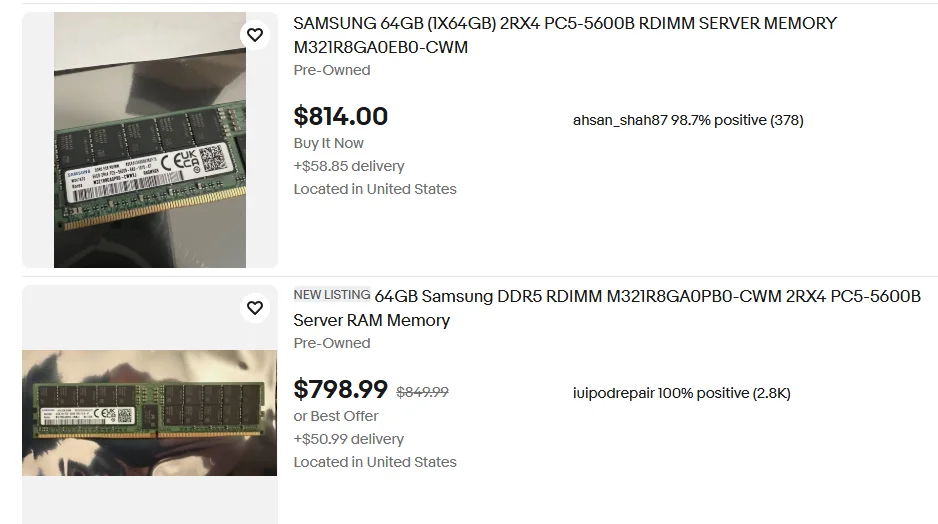The image size is (938, 524).
Task: Open the second listing's RAM module photo
Action: tap(150, 412)
